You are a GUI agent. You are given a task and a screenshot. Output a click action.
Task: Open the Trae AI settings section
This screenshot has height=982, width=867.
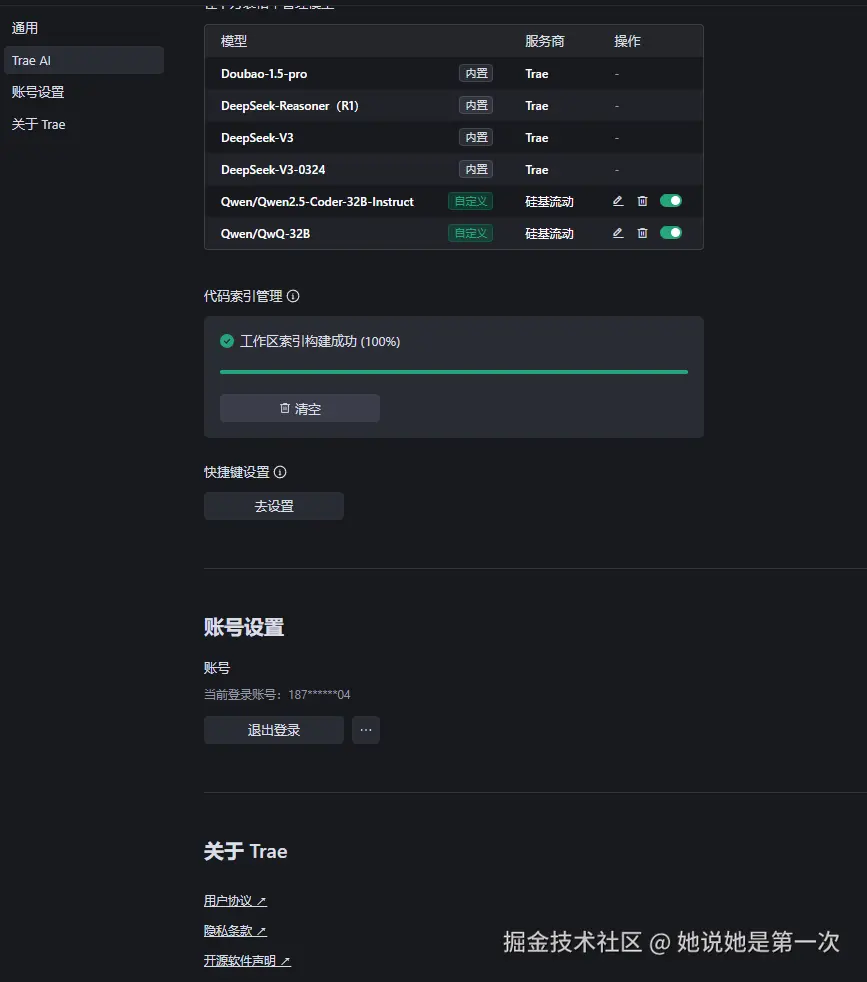[31, 60]
